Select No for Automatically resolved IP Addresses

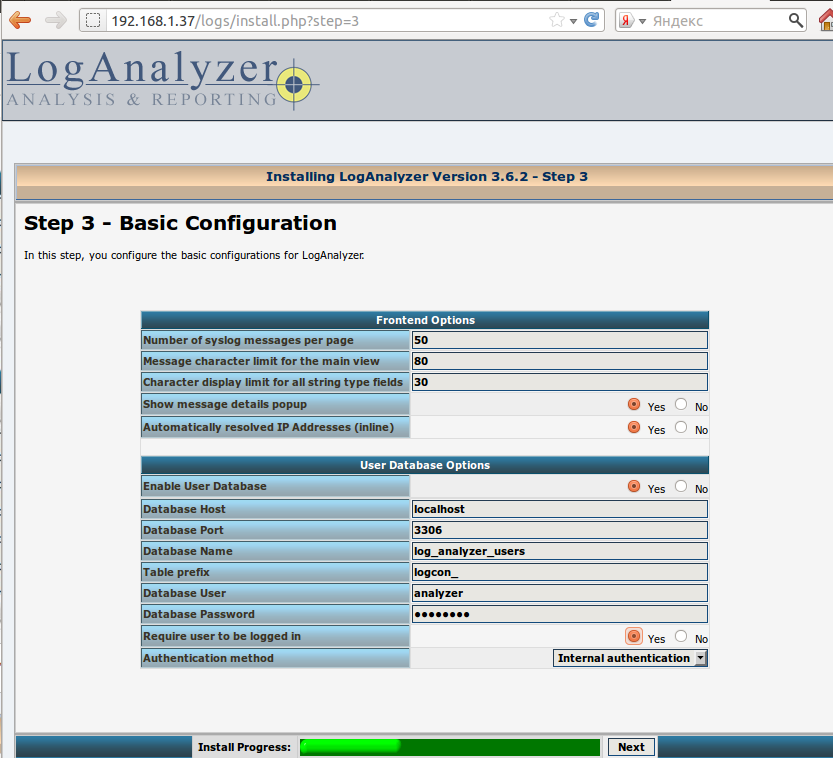(681, 427)
